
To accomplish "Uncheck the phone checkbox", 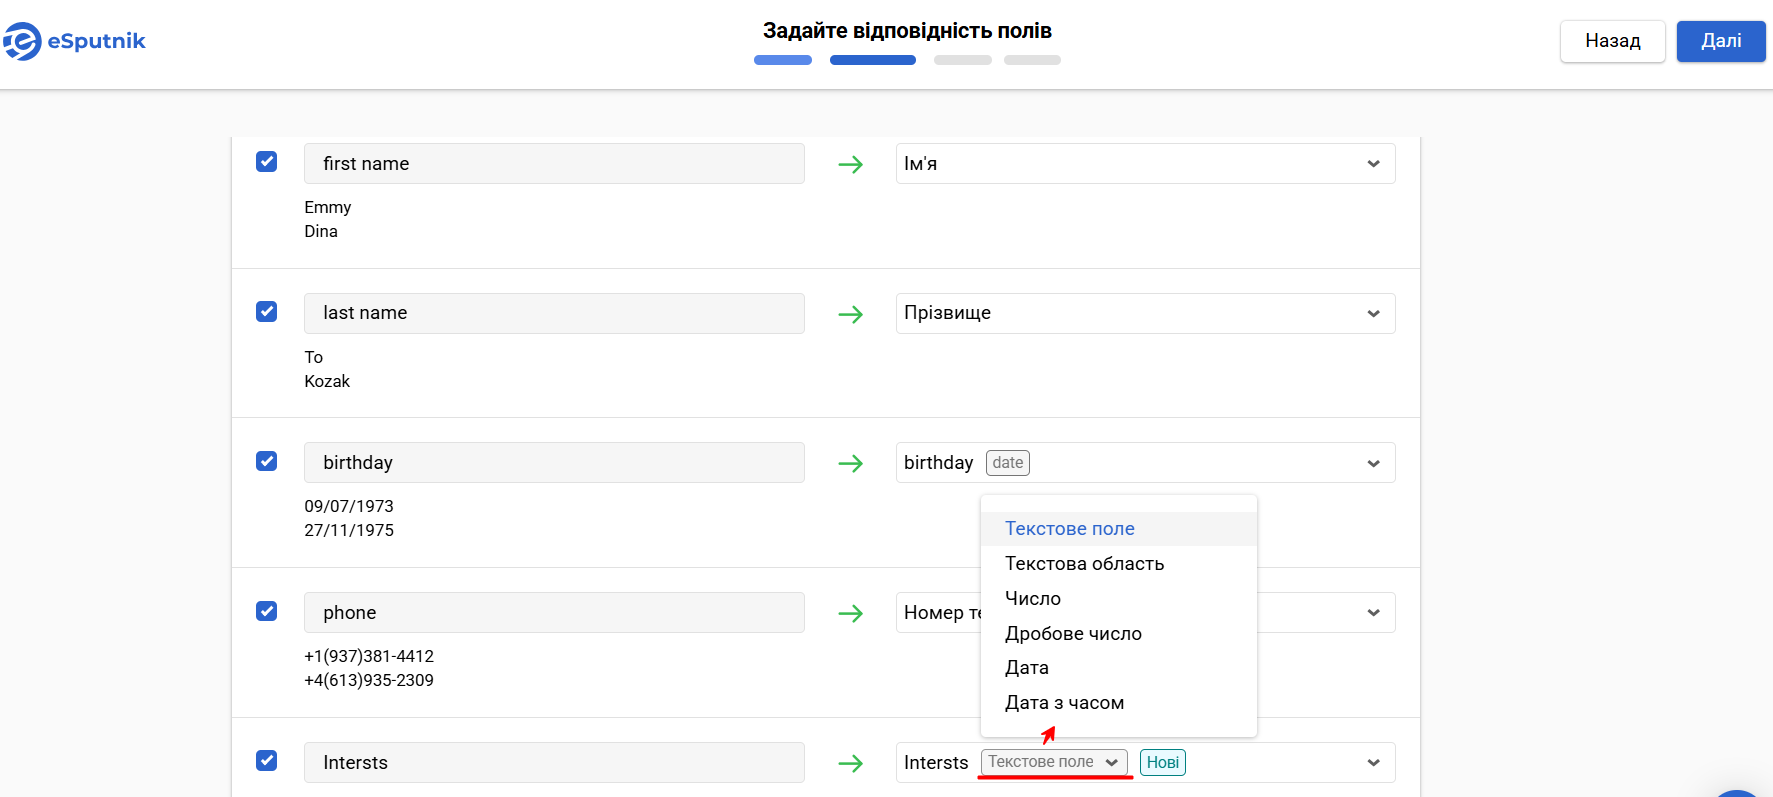I will point(267,611).
